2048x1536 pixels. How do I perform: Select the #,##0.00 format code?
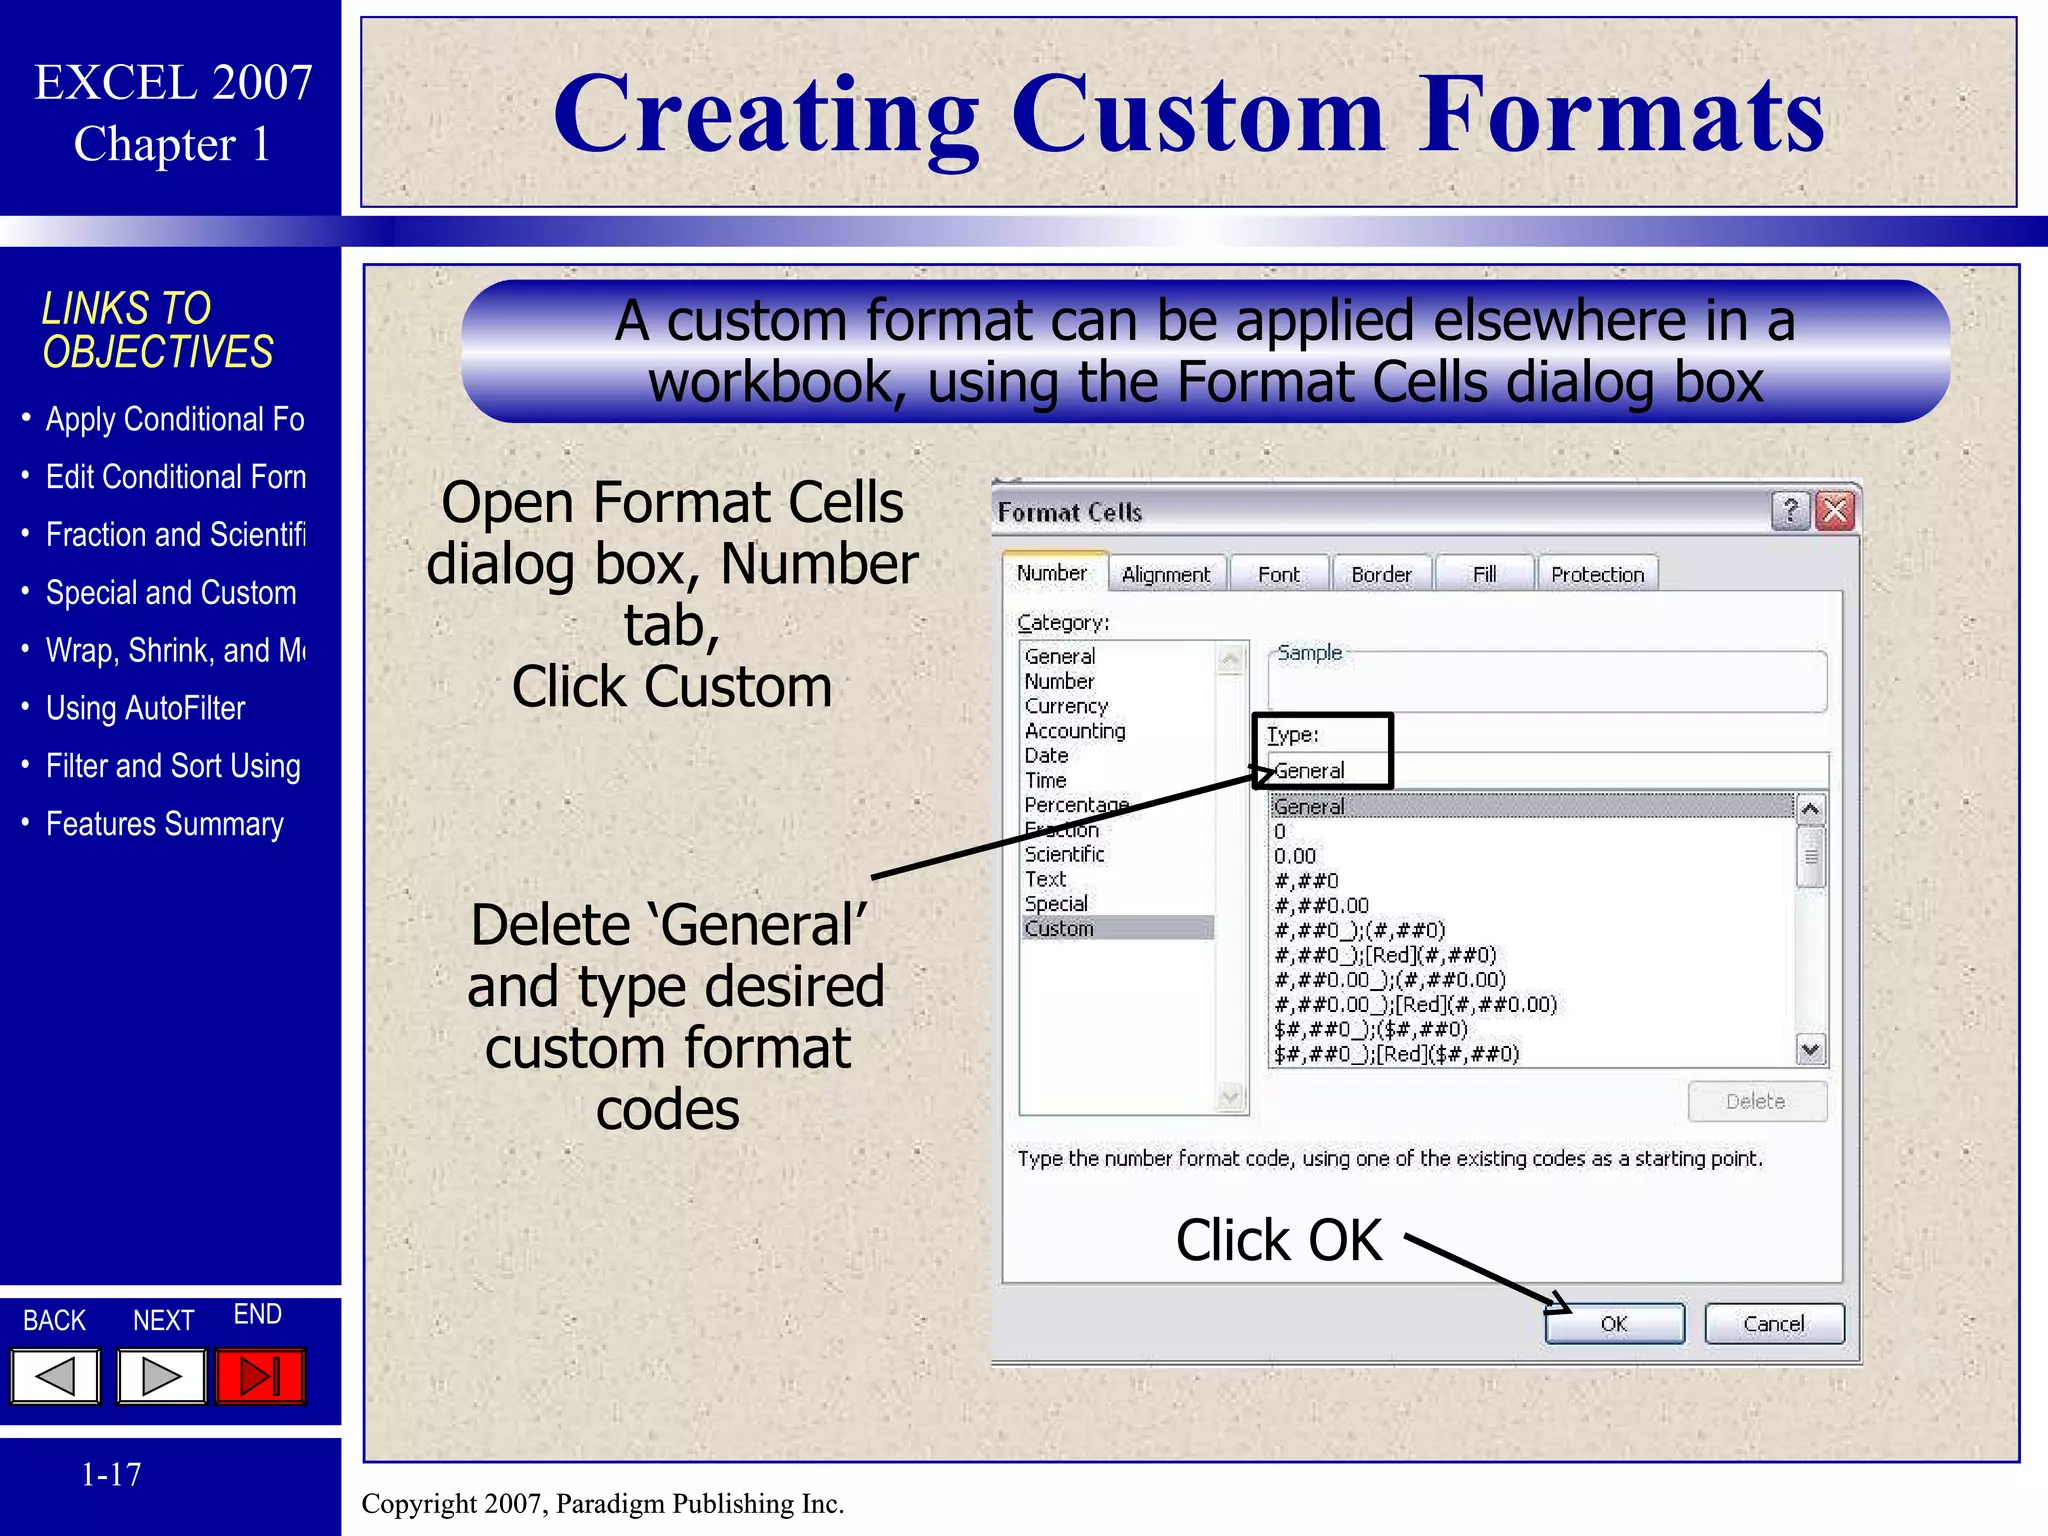pyautogui.click(x=1321, y=905)
